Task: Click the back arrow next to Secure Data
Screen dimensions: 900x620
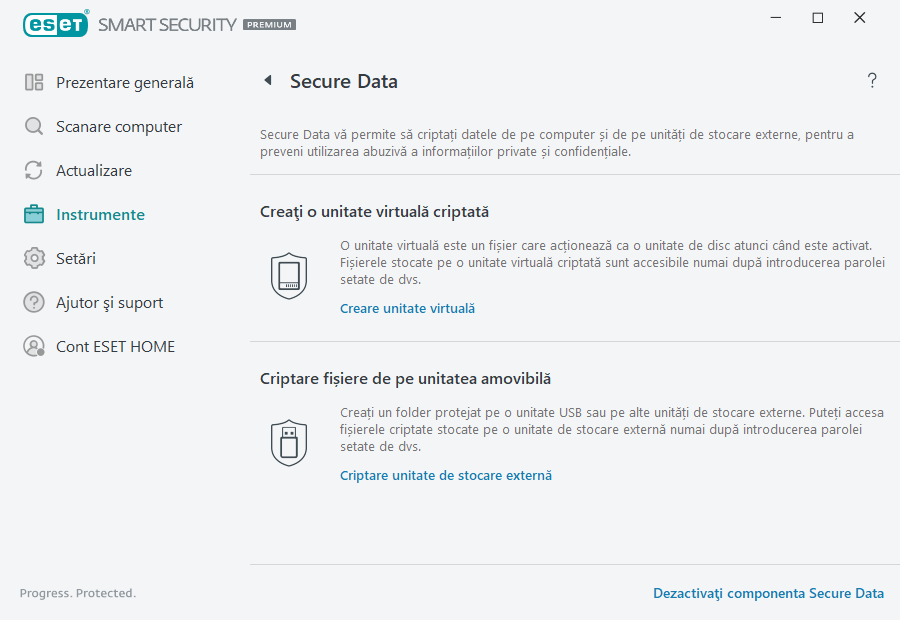Action: click(267, 80)
